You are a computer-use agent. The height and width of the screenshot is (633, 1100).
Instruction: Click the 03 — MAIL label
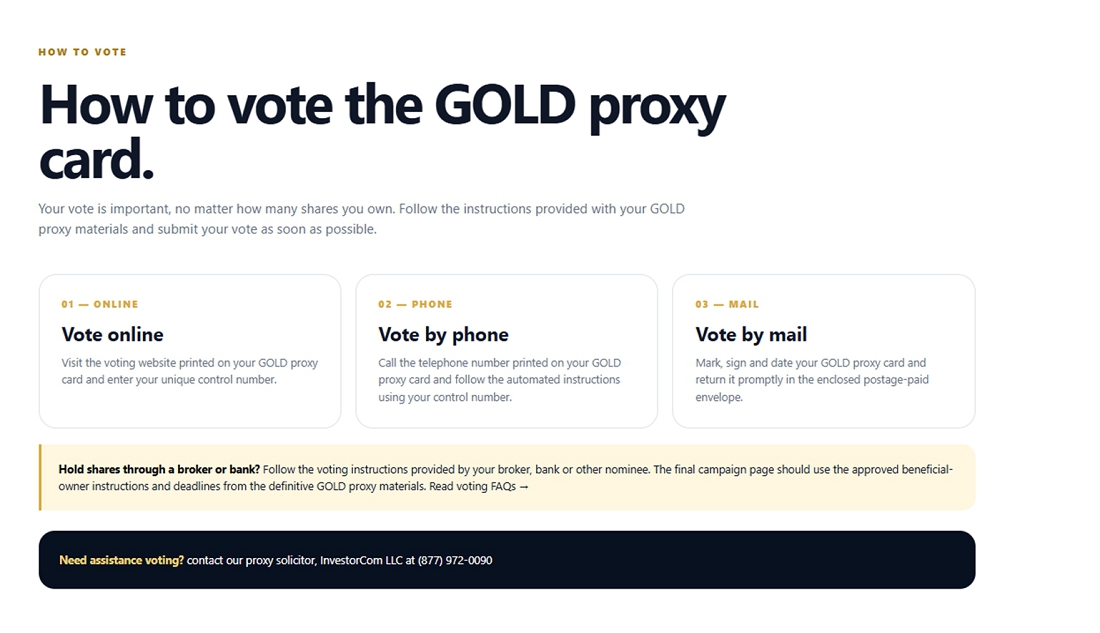(x=727, y=304)
